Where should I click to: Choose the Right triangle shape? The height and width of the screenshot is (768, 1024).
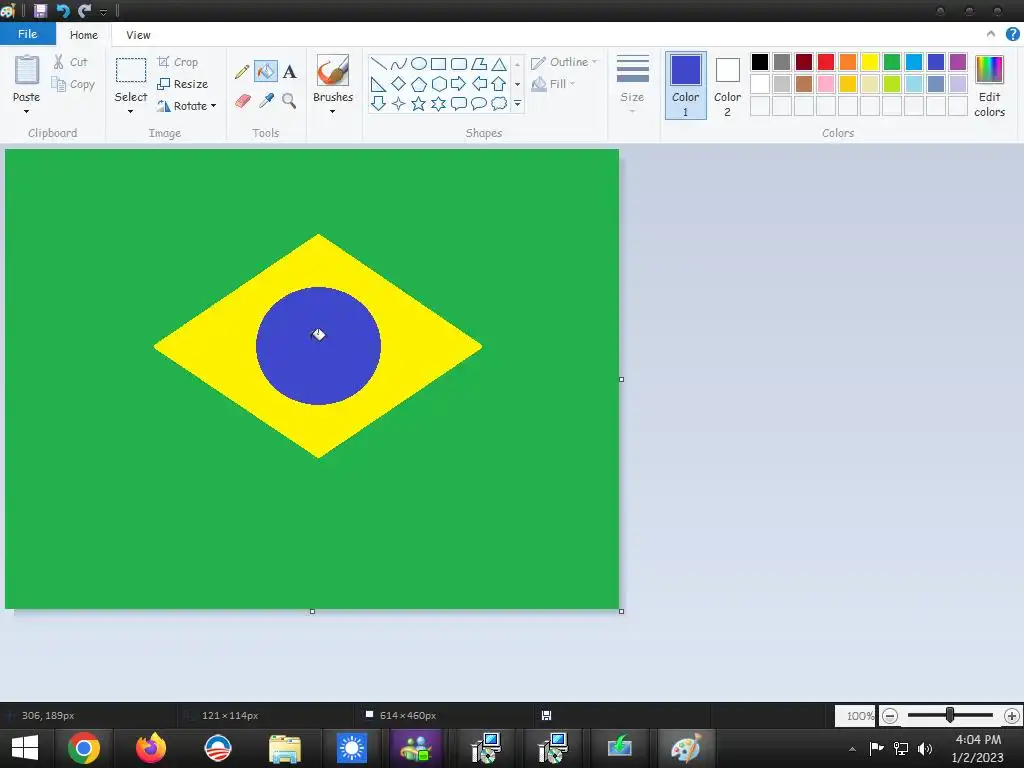pyautogui.click(x=378, y=84)
